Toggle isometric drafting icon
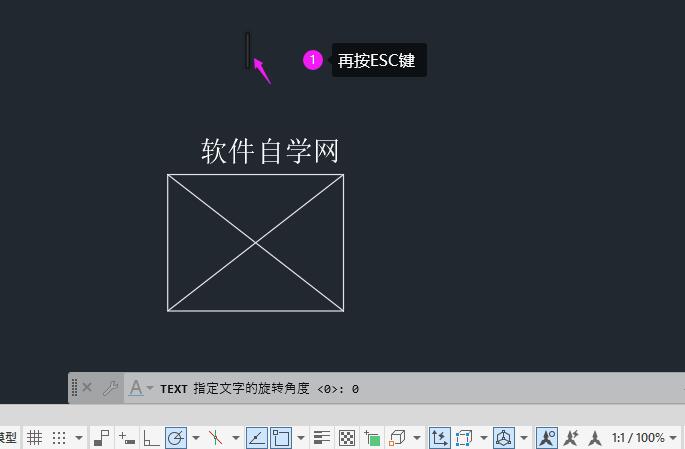Screen dimensions: 685x449 tap(216, 437)
